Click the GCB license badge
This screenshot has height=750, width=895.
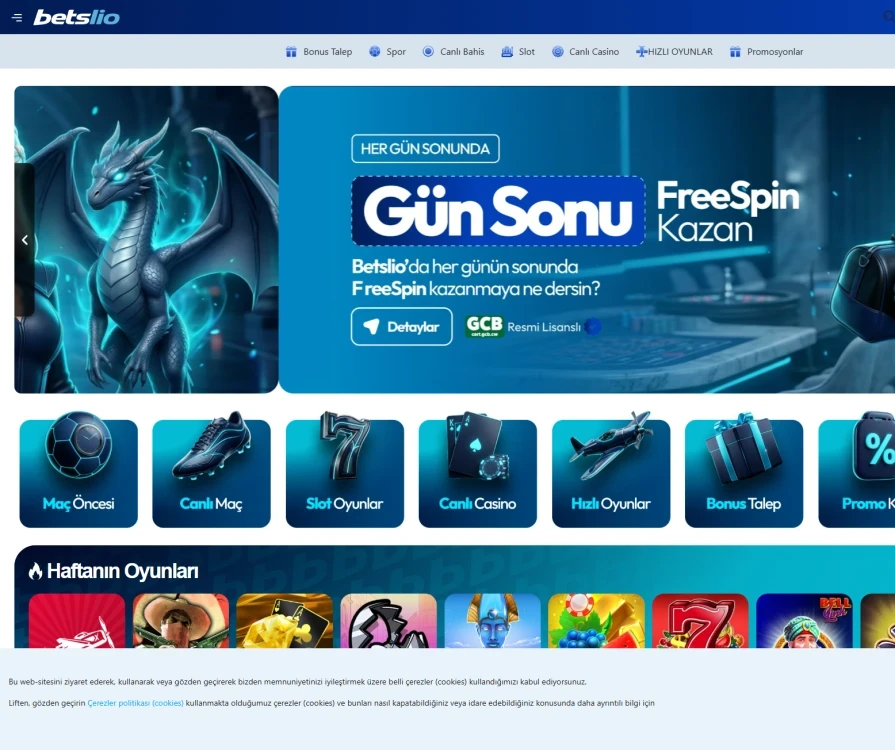coord(485,326)
